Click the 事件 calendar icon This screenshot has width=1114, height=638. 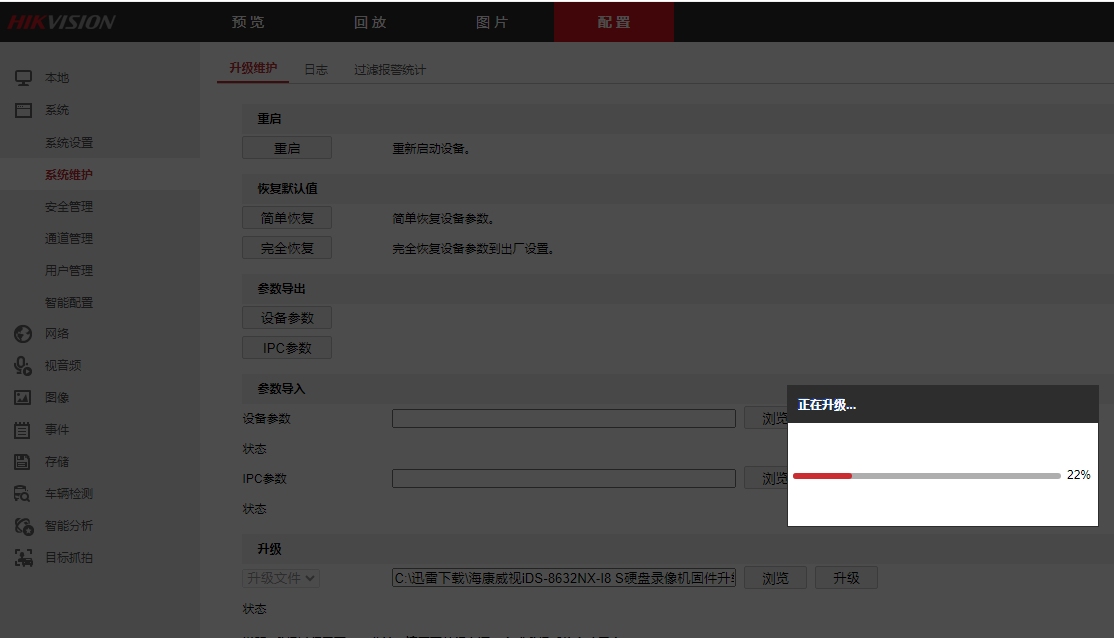[23, 429]
